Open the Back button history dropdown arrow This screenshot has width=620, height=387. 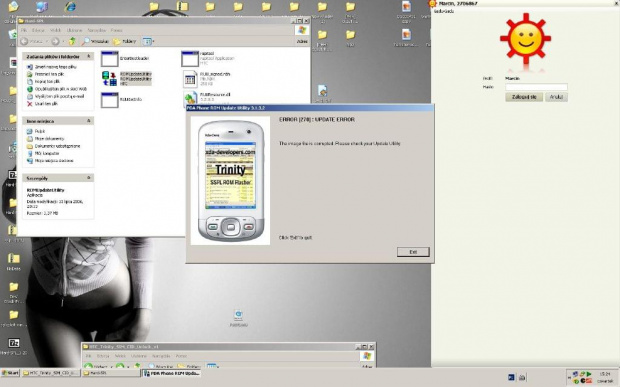(47, 41)
